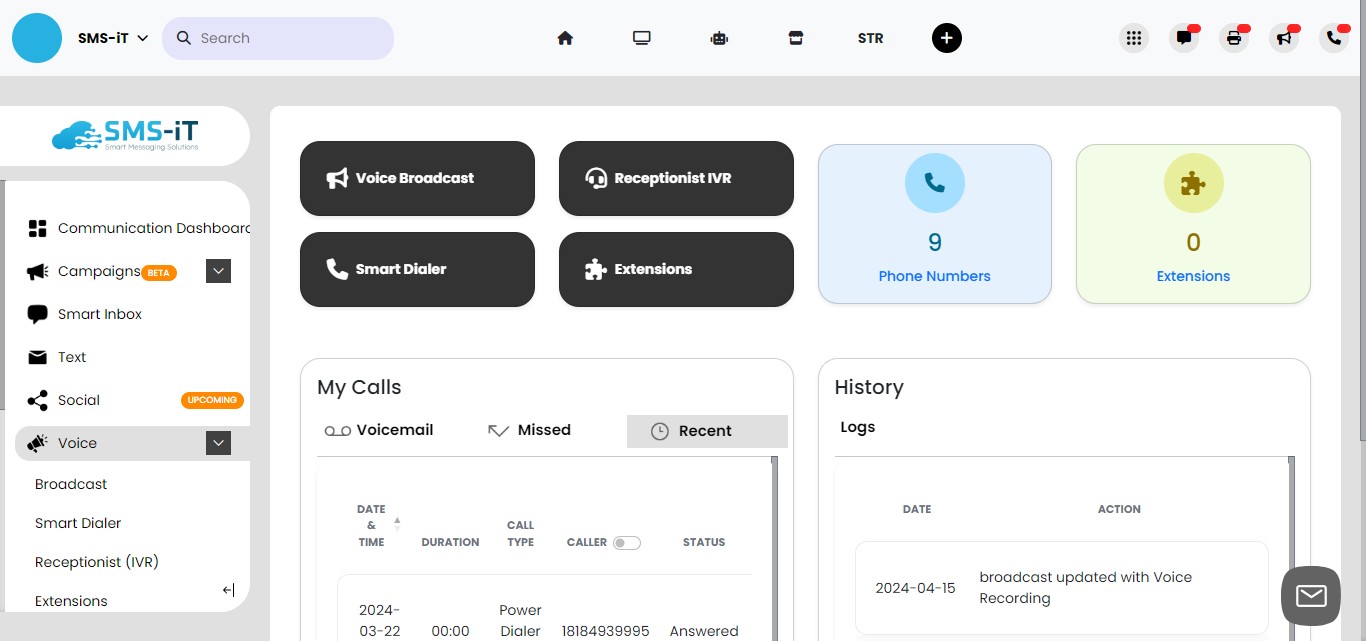Go to the Home icon in top navigation
Image resolution: width=1366 pixels, height=641 pixels.
565,38
